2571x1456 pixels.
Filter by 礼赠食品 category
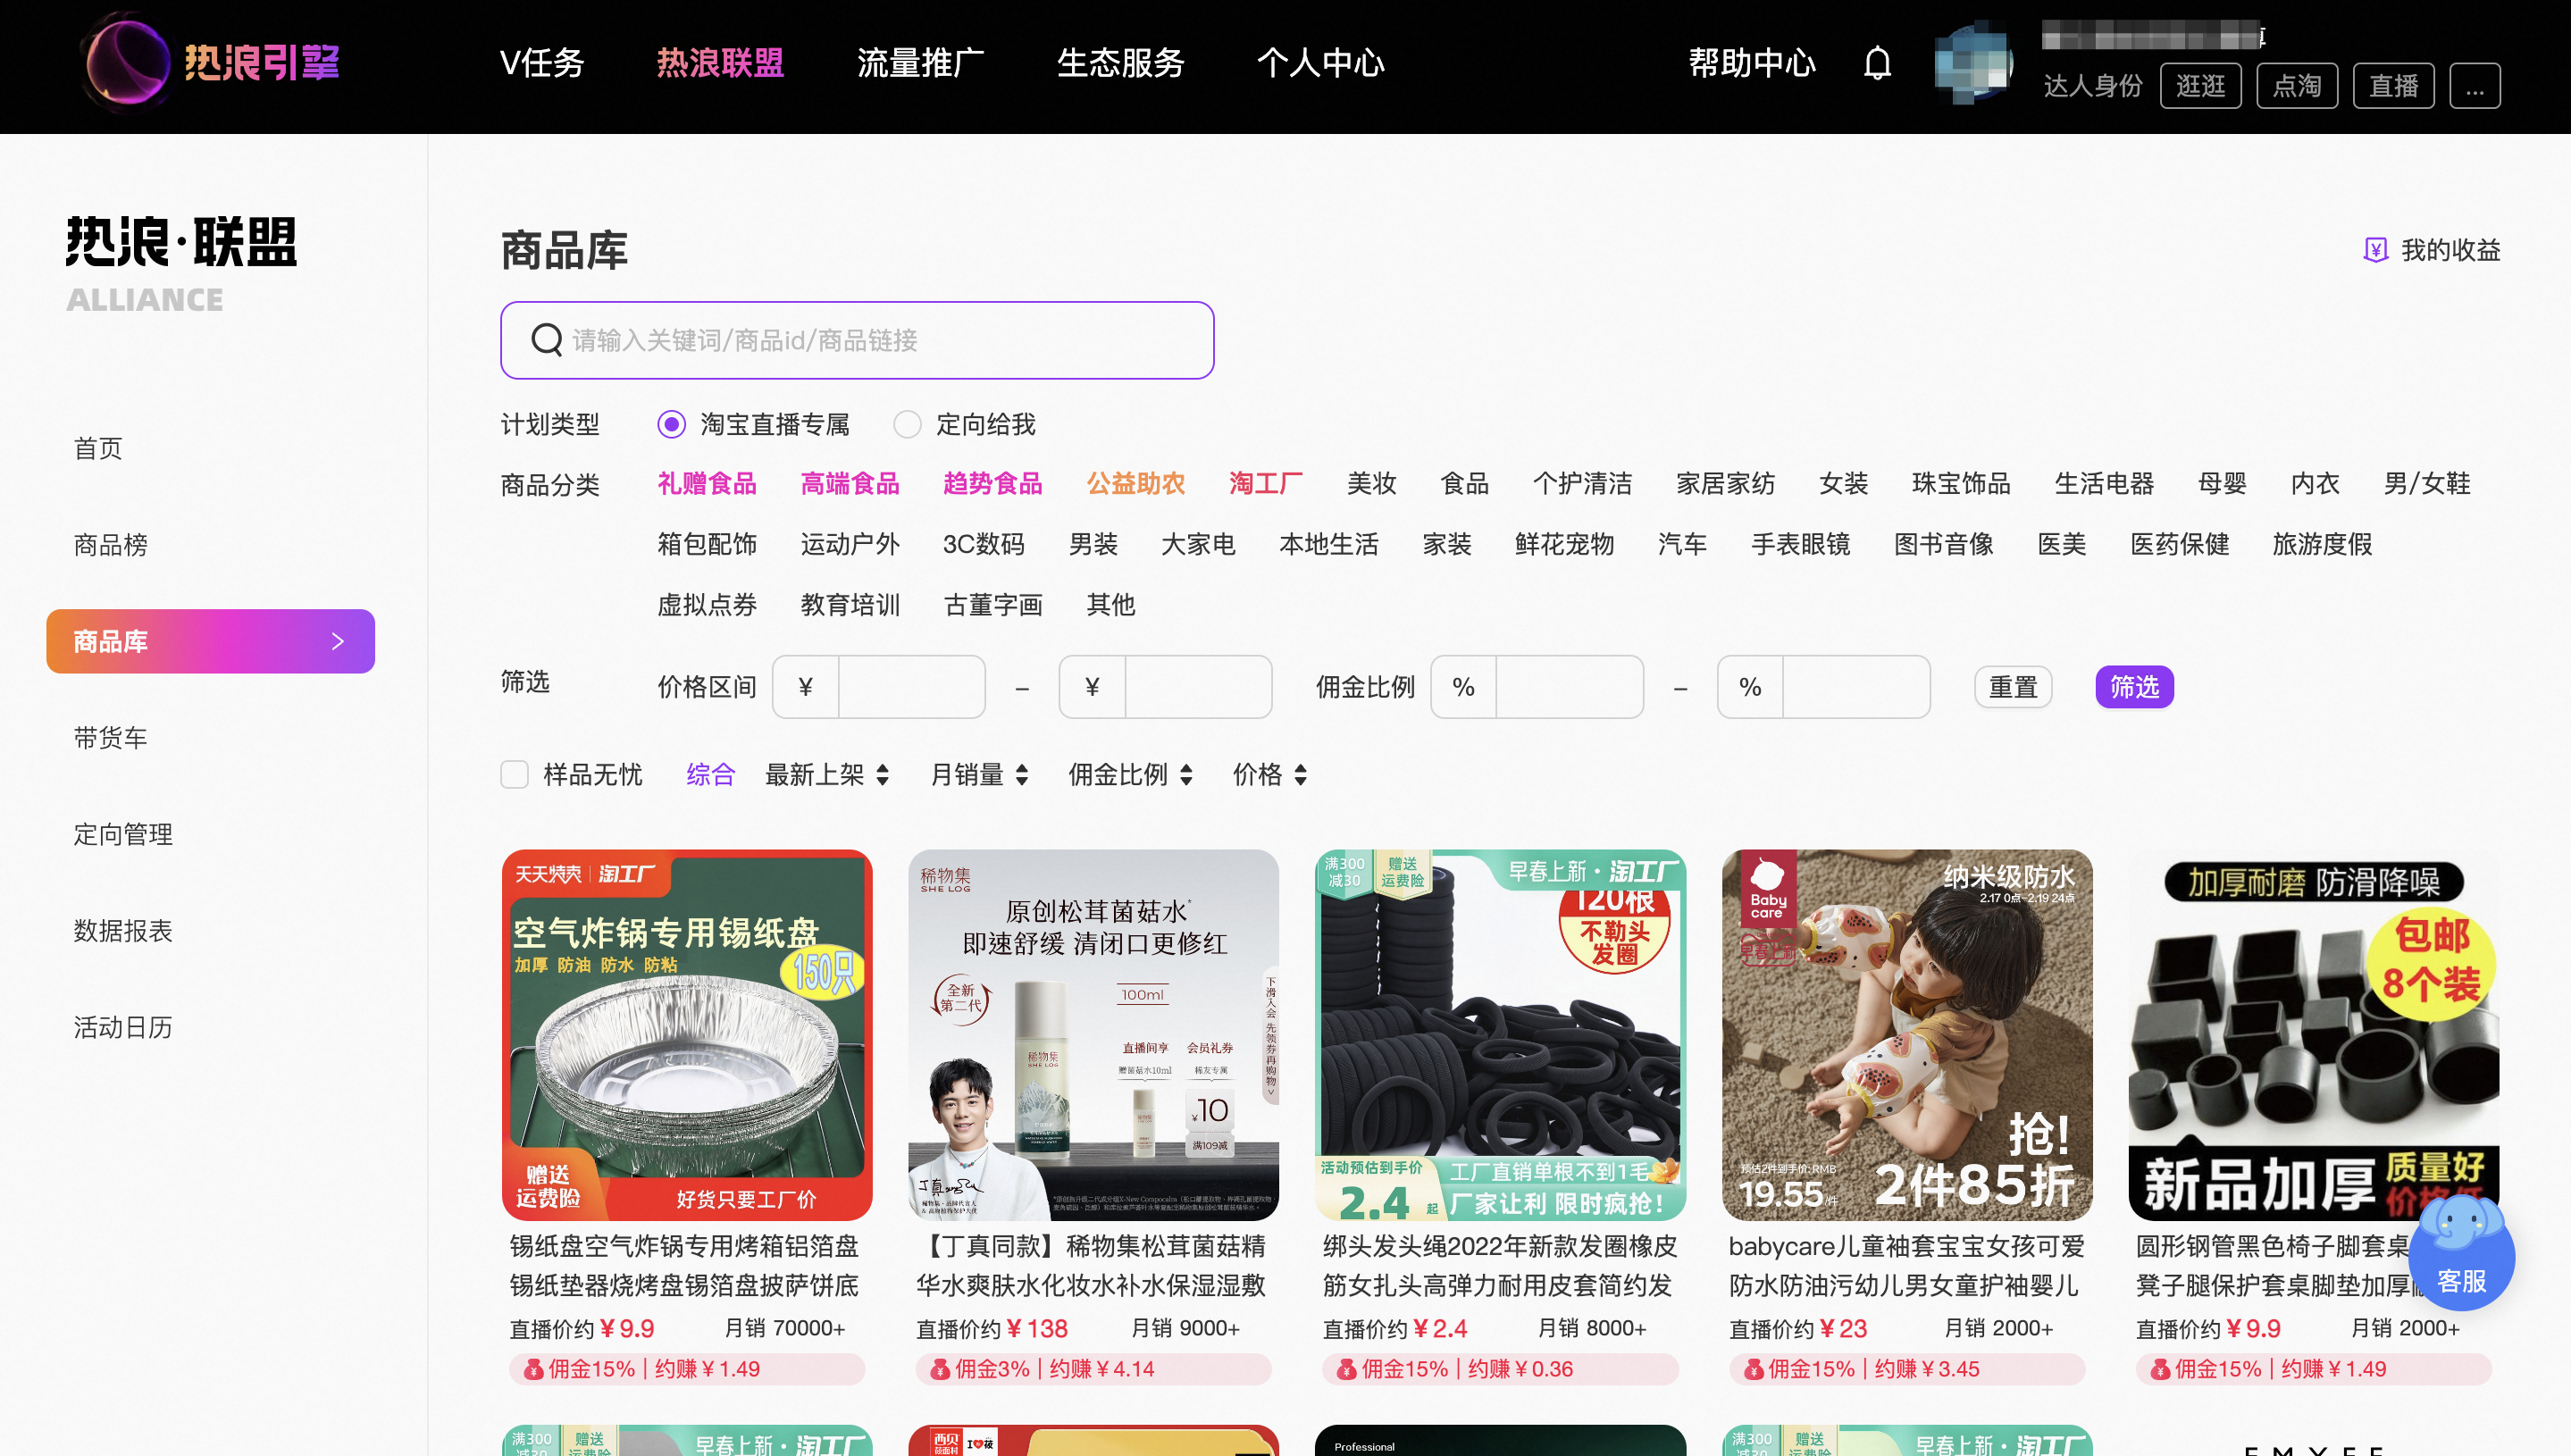tap(706, 484)
